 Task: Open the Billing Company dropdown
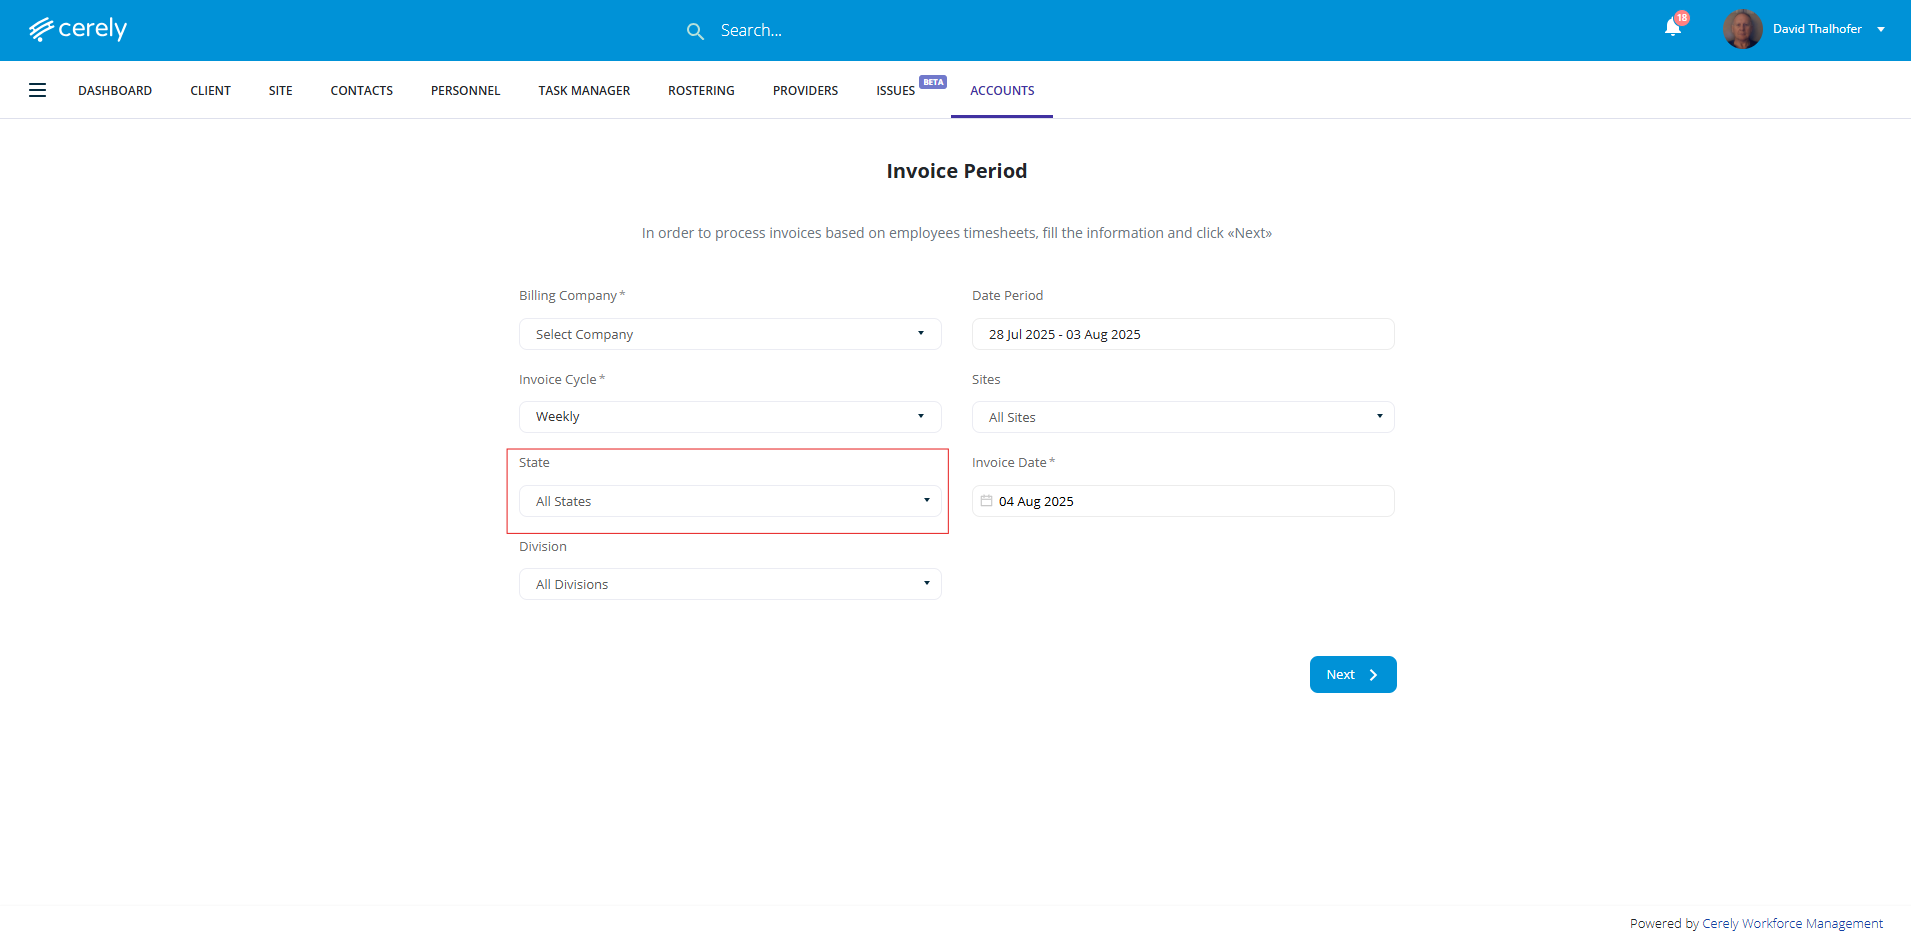tap(730, 334)
